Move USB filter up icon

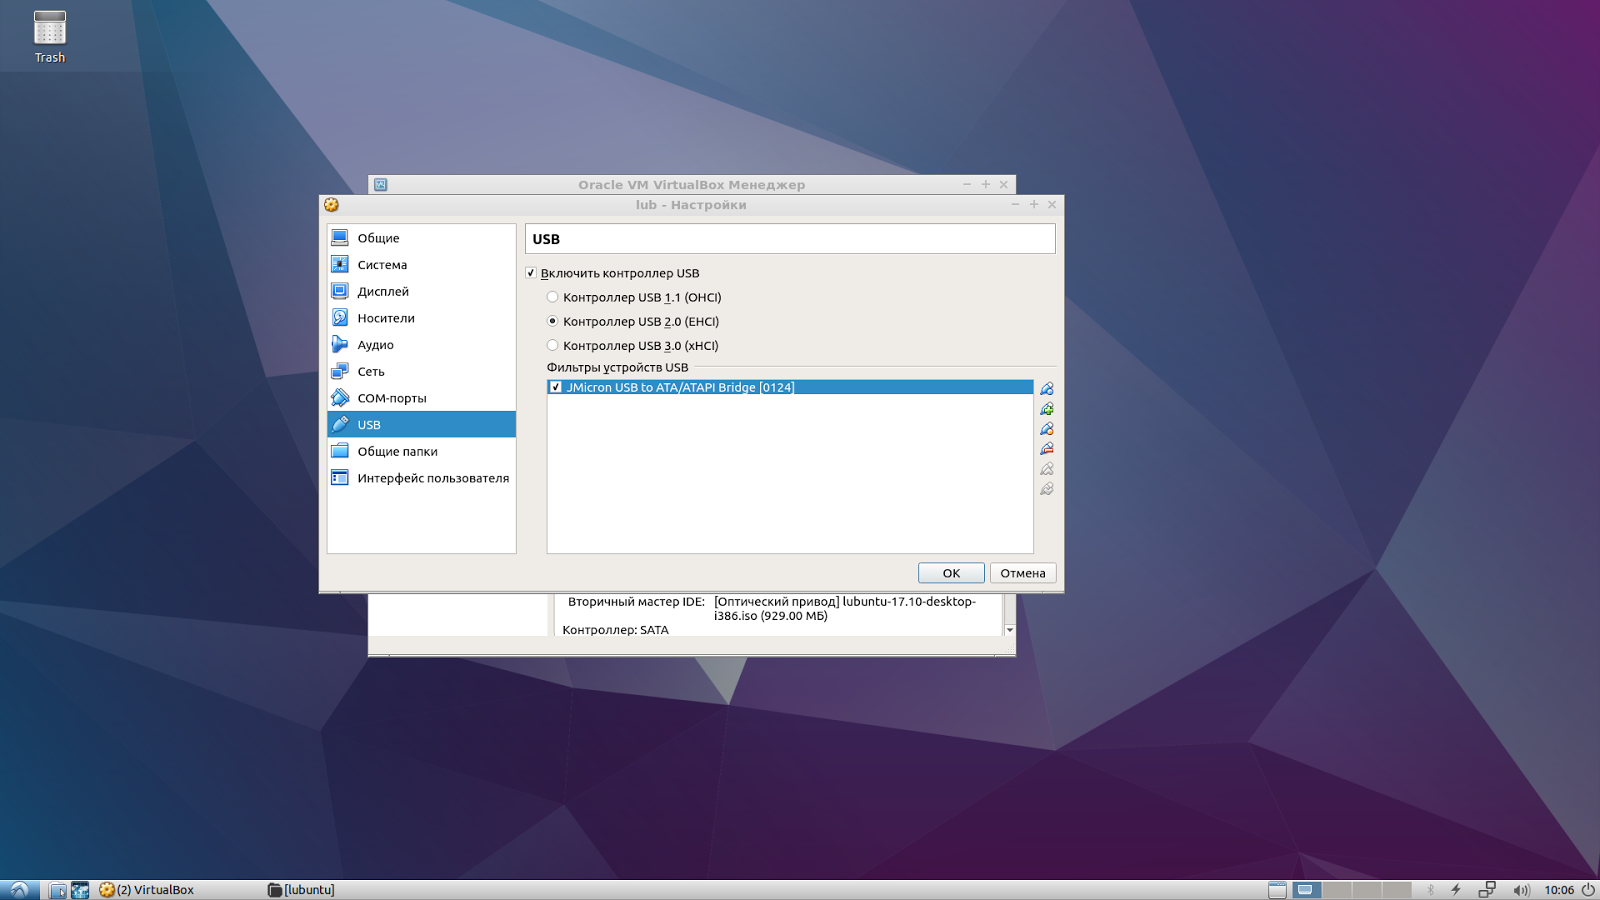click(1047, 469)
